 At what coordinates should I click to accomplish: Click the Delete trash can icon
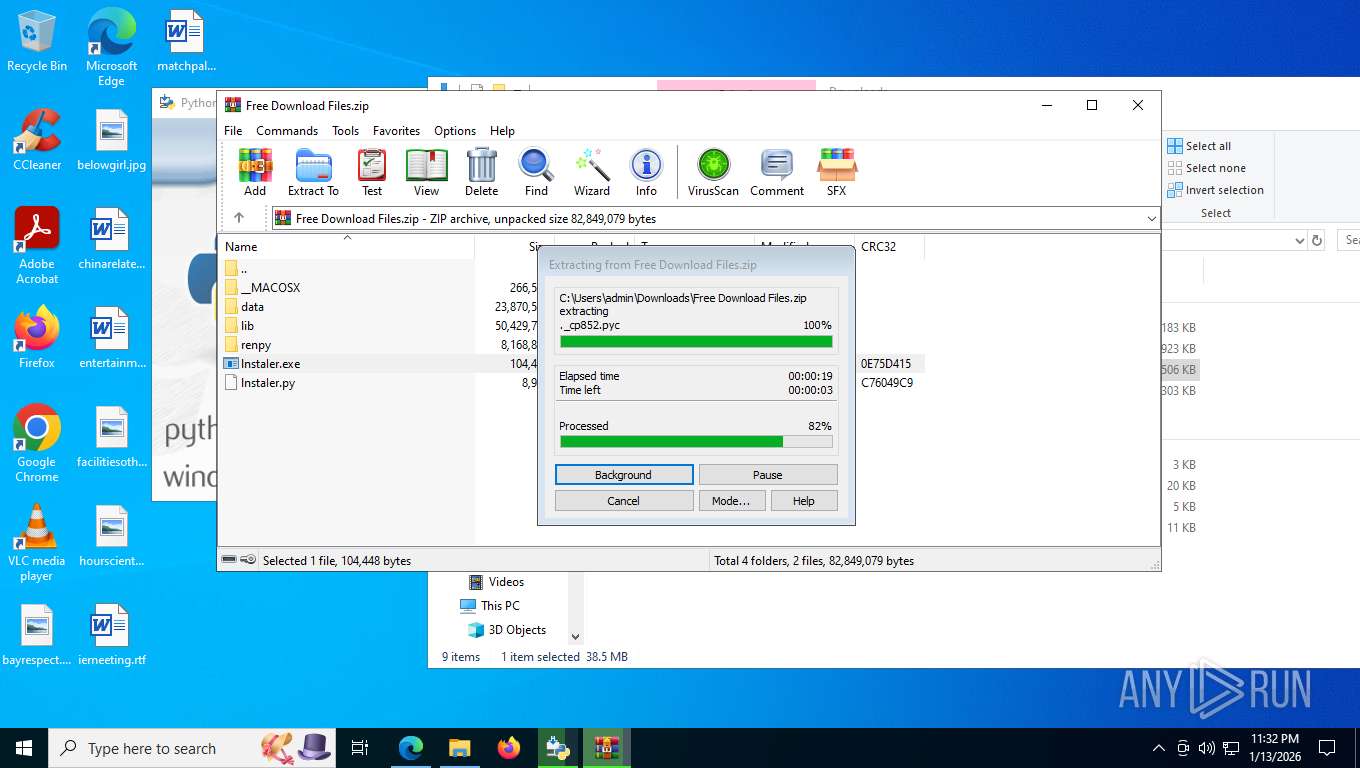pyautogui.click(x=481, y=172)
